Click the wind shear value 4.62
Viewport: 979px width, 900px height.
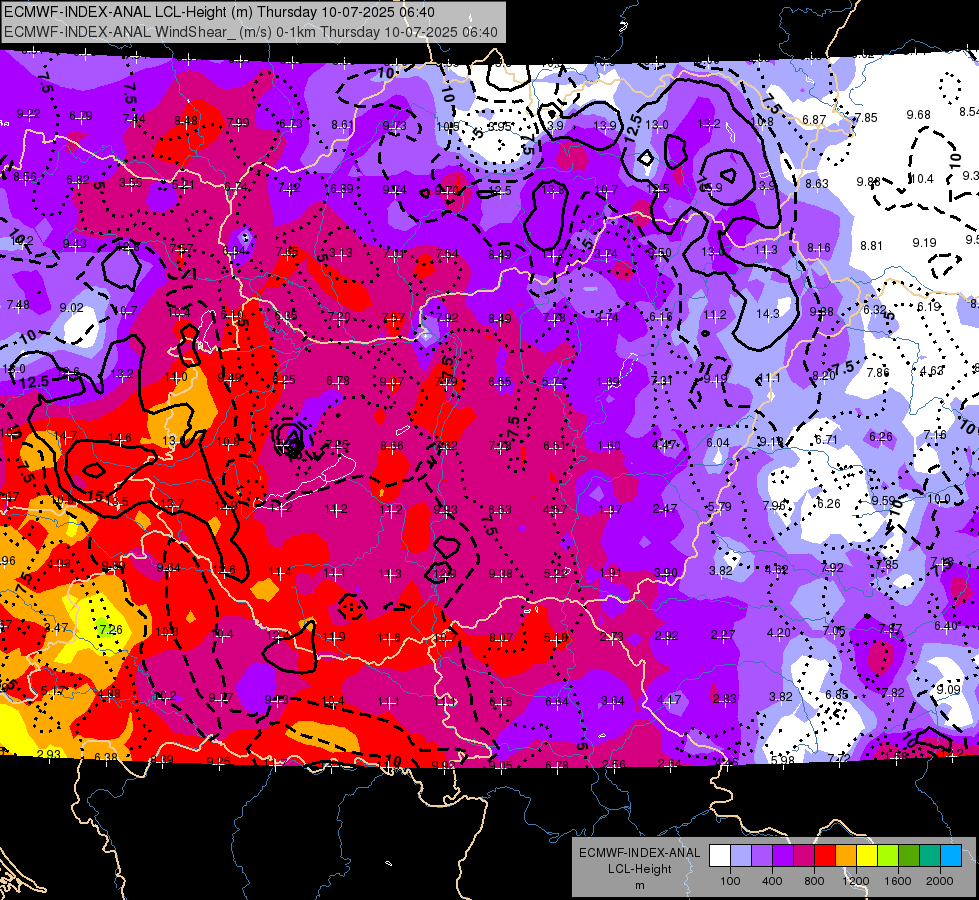(776, 570)
